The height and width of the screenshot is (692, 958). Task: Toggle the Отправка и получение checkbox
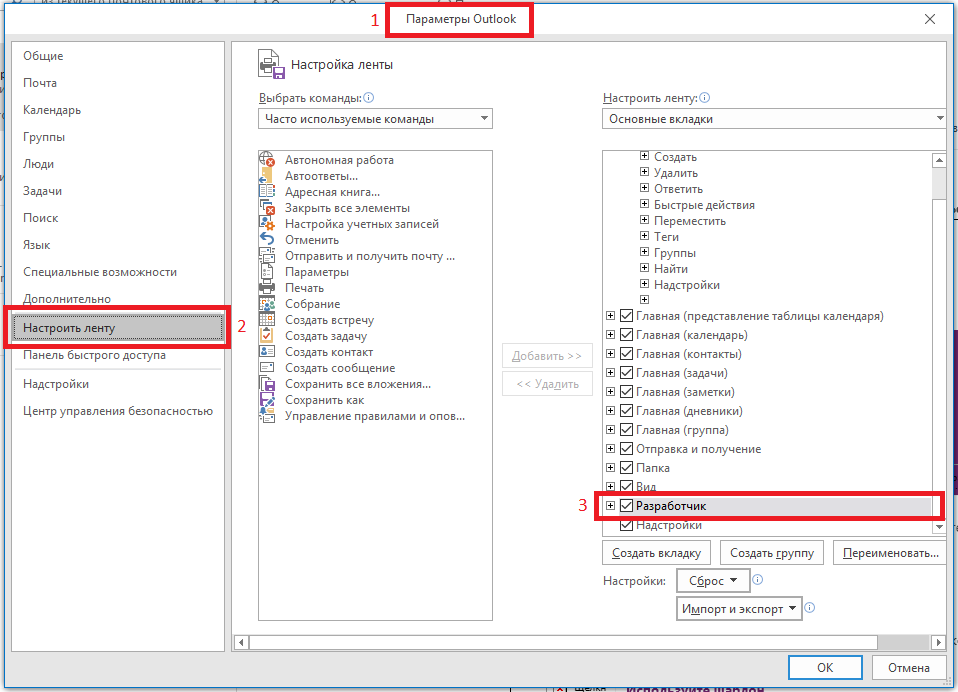(626, 448)
